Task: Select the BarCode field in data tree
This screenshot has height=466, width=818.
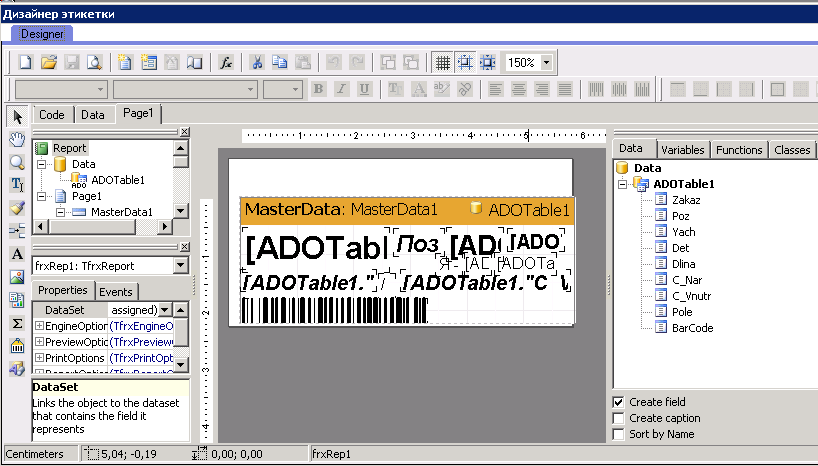Action: pos(692,327)
